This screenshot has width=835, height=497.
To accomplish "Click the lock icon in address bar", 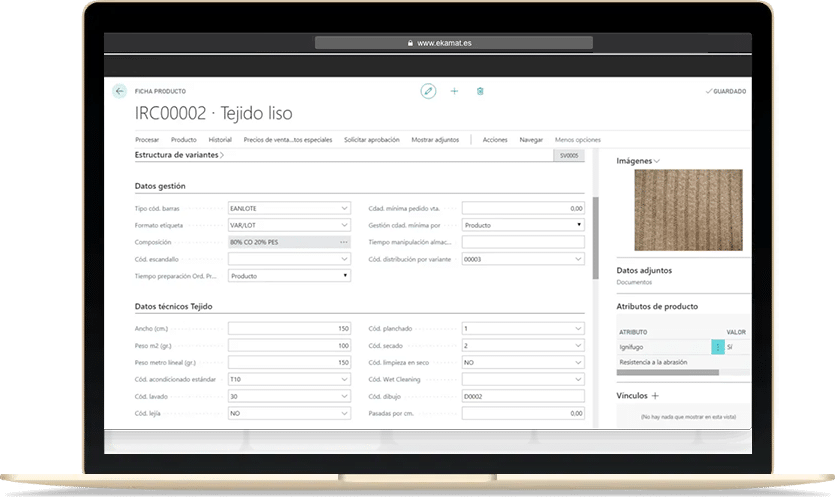I will pos(409,43).
